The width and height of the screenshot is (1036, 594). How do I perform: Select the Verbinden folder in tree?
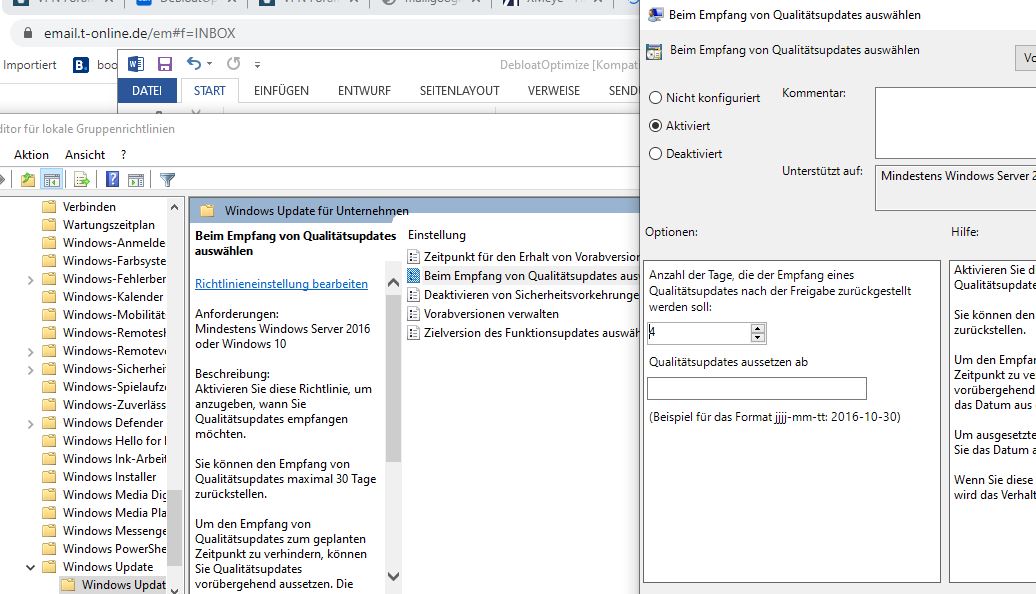click(x=89, y=207)
